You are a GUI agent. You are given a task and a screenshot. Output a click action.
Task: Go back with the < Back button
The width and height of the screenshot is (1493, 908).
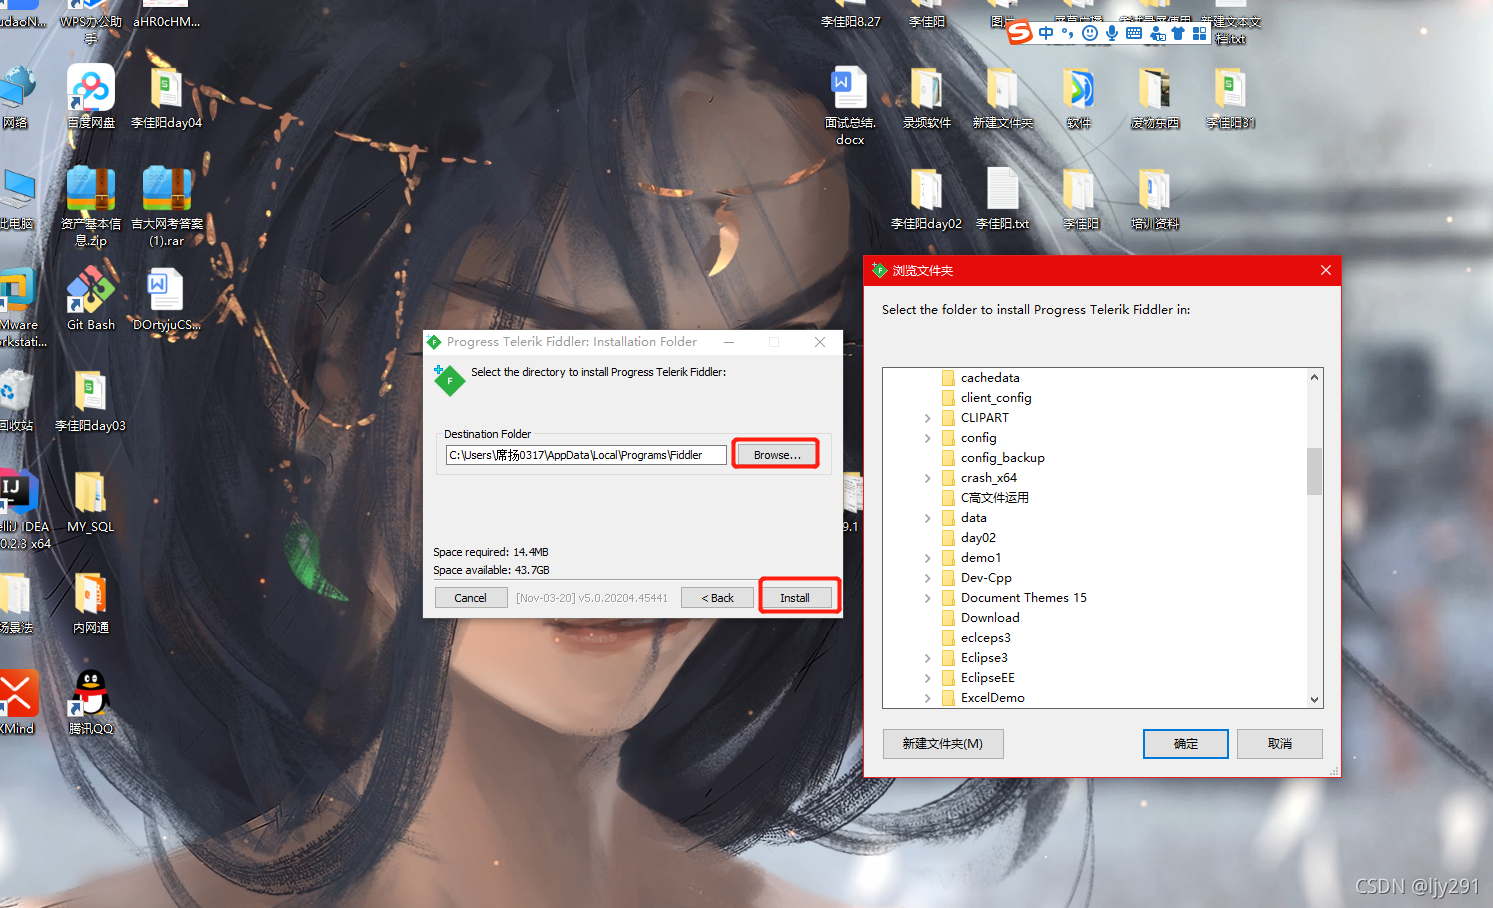point(717,598)
